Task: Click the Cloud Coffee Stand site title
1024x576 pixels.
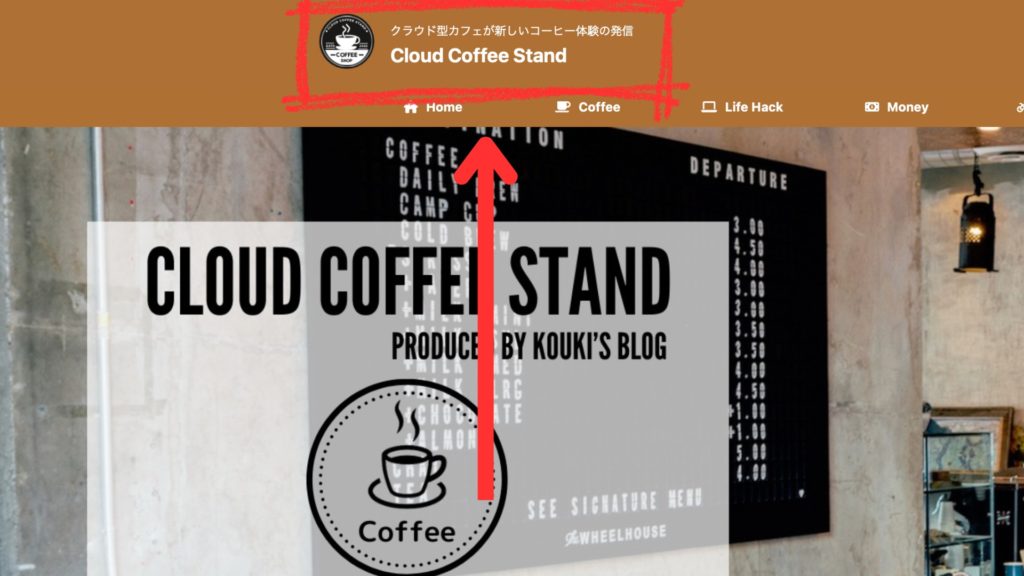Action: (478, 56)
